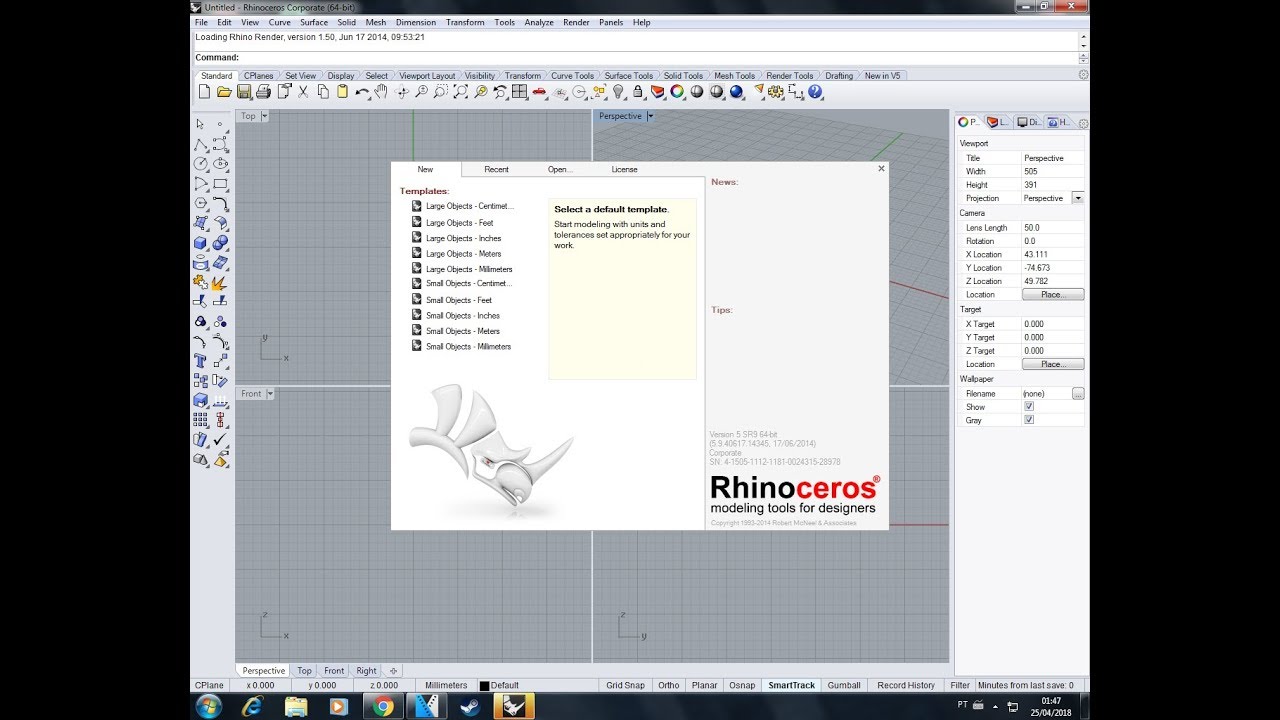This screenshot has height=720, width=1280.
Task: Open the Top viewport title dropdown arrow
Action: pos(264,116)
